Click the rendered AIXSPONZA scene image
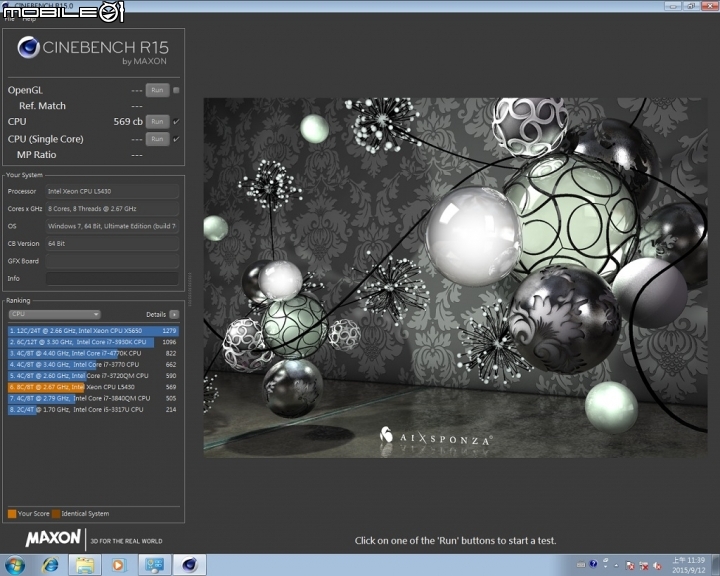720x576 pixels. (455, 277)
